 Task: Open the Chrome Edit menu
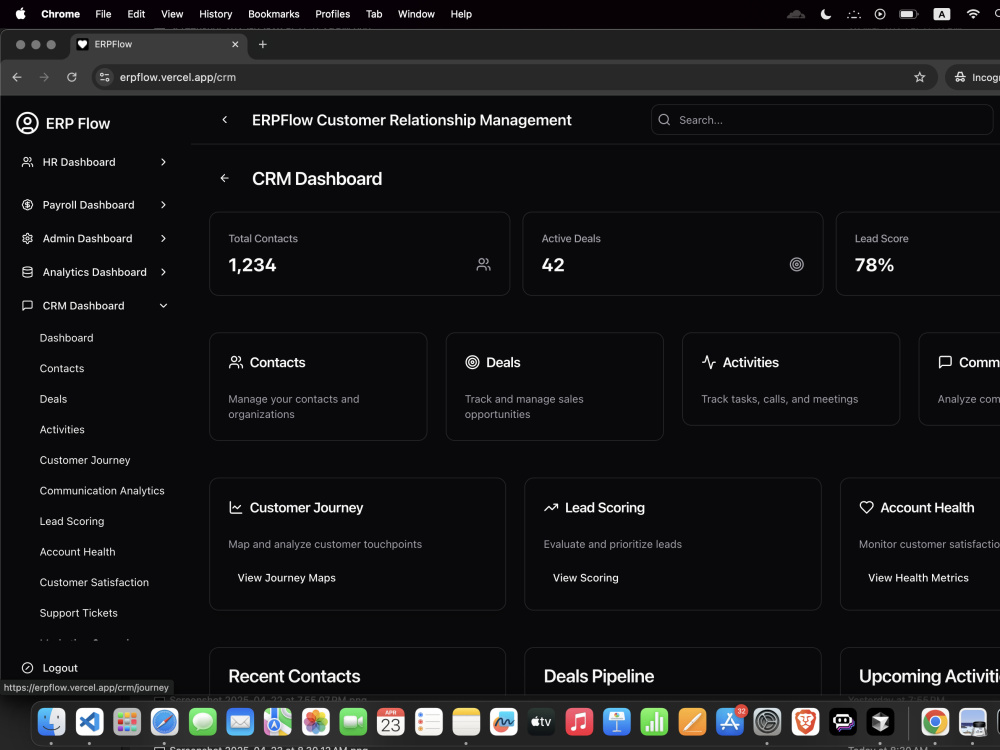coord(136,14)
